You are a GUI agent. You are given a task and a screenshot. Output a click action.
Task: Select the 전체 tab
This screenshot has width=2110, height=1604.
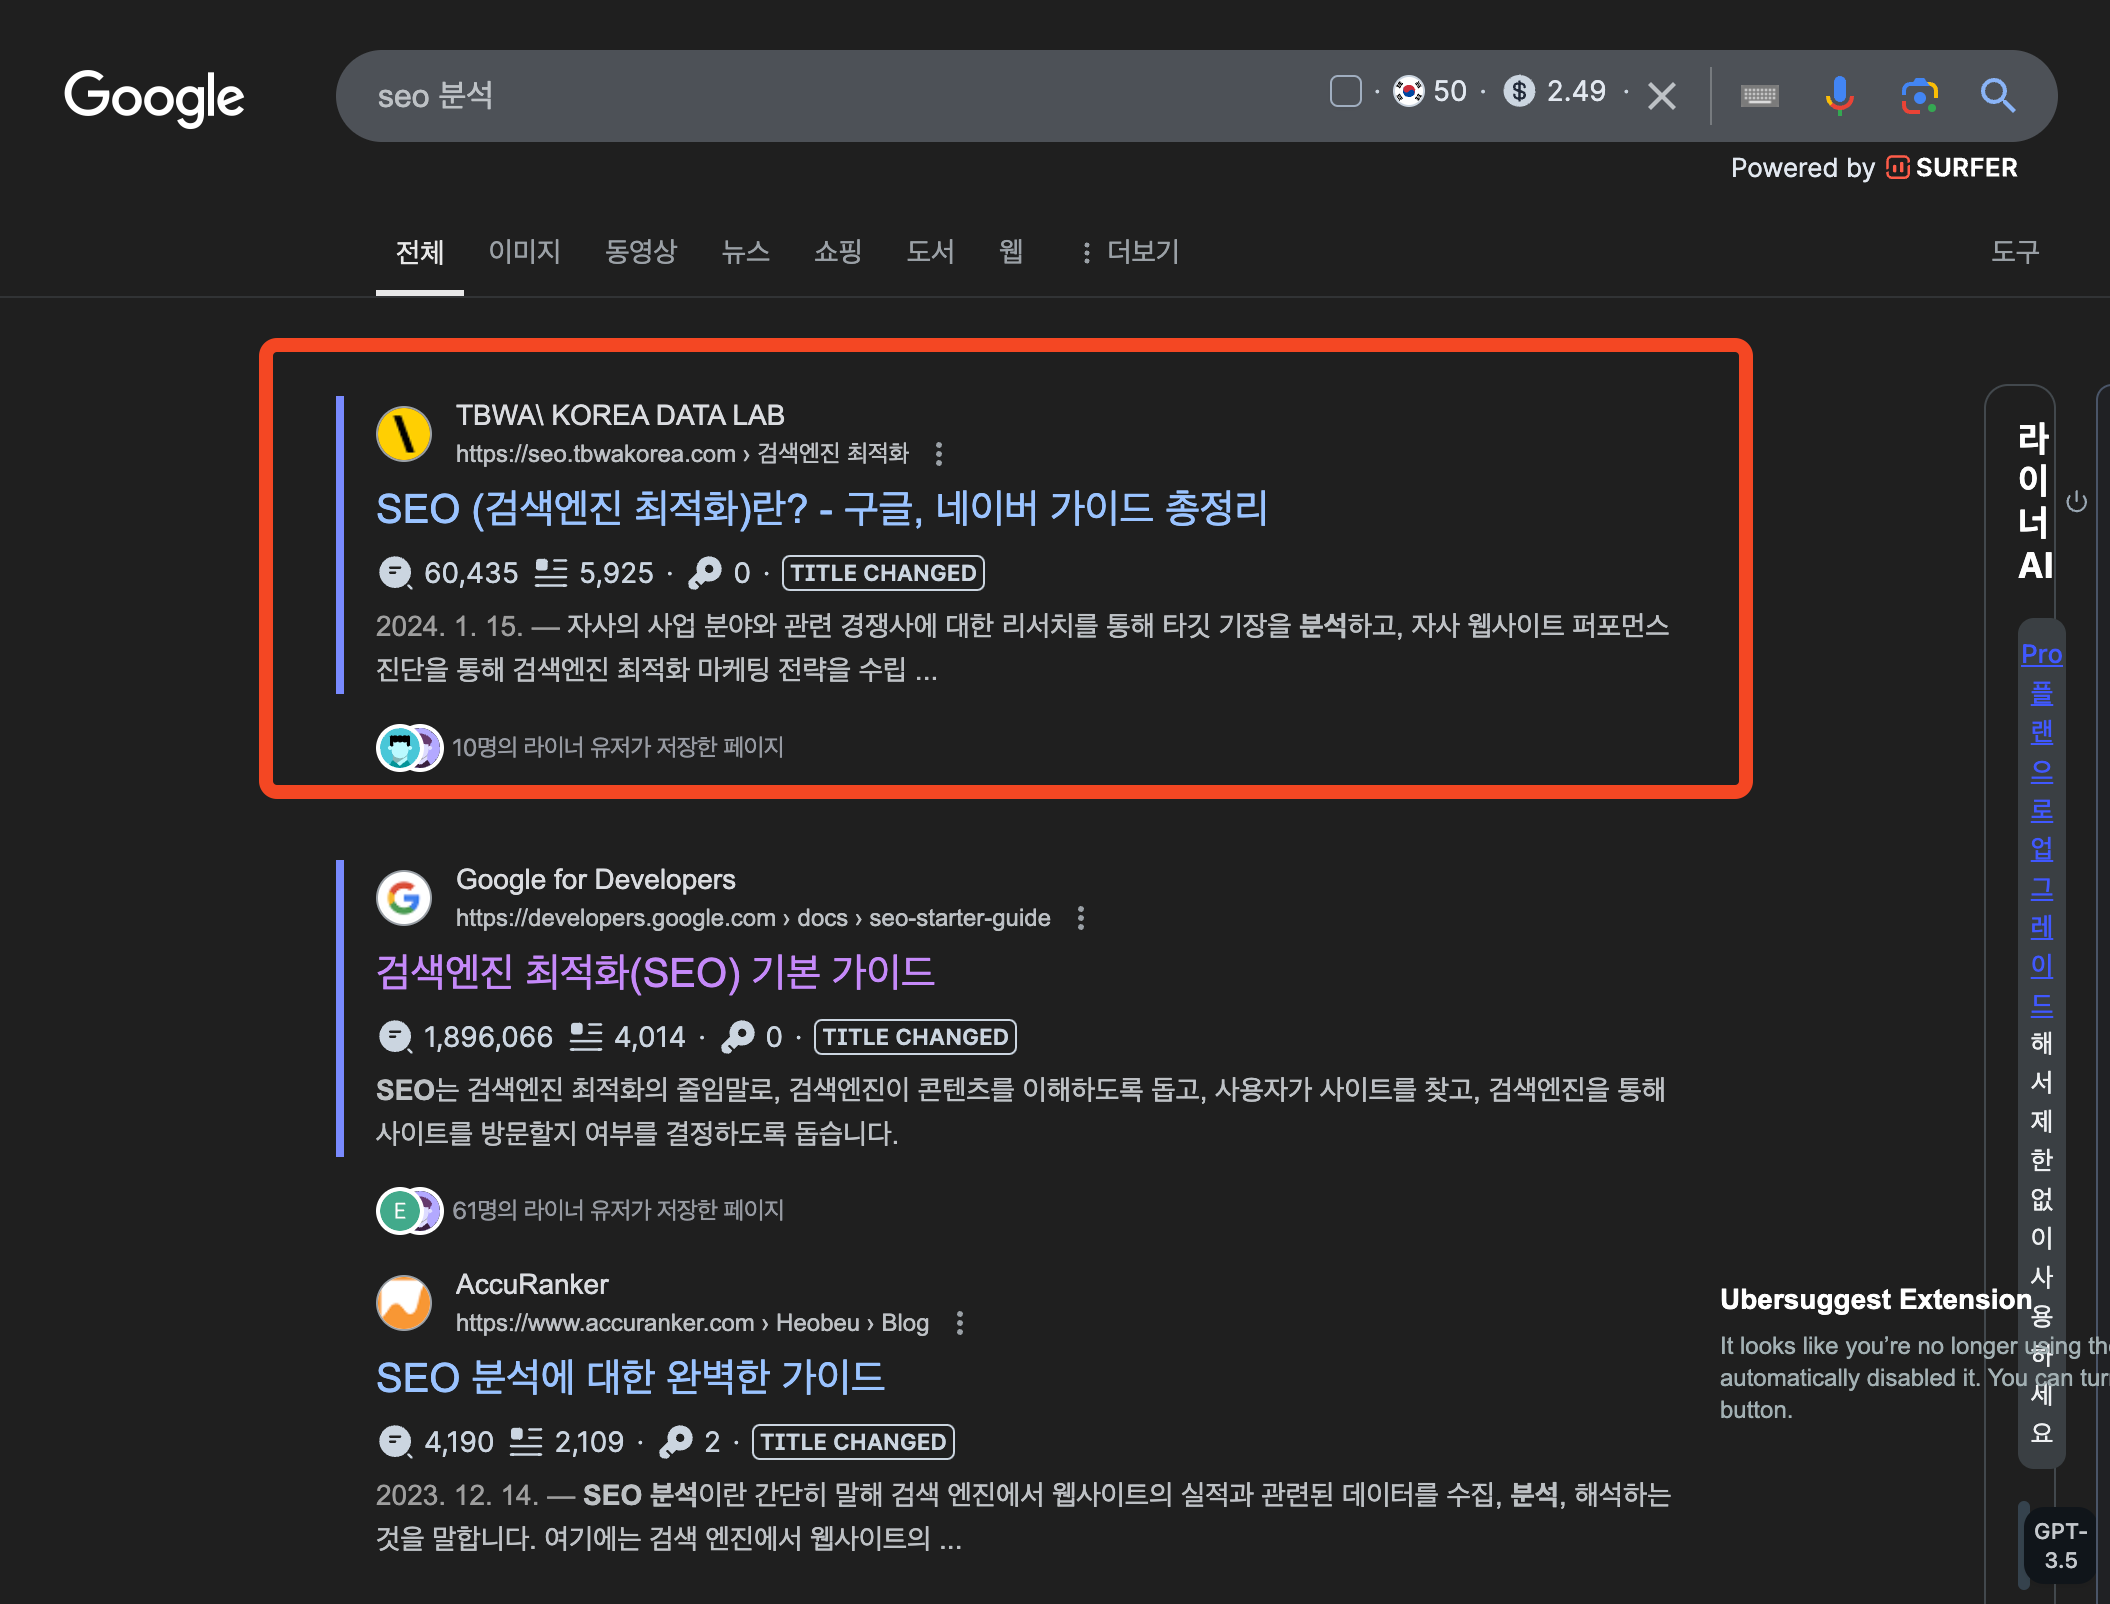click(x=419, y=252)
